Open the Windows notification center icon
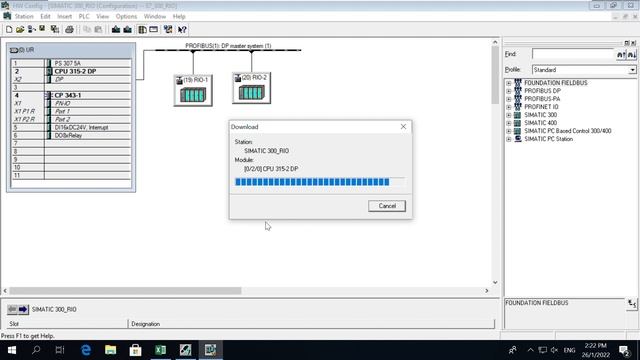 point(624,350)
